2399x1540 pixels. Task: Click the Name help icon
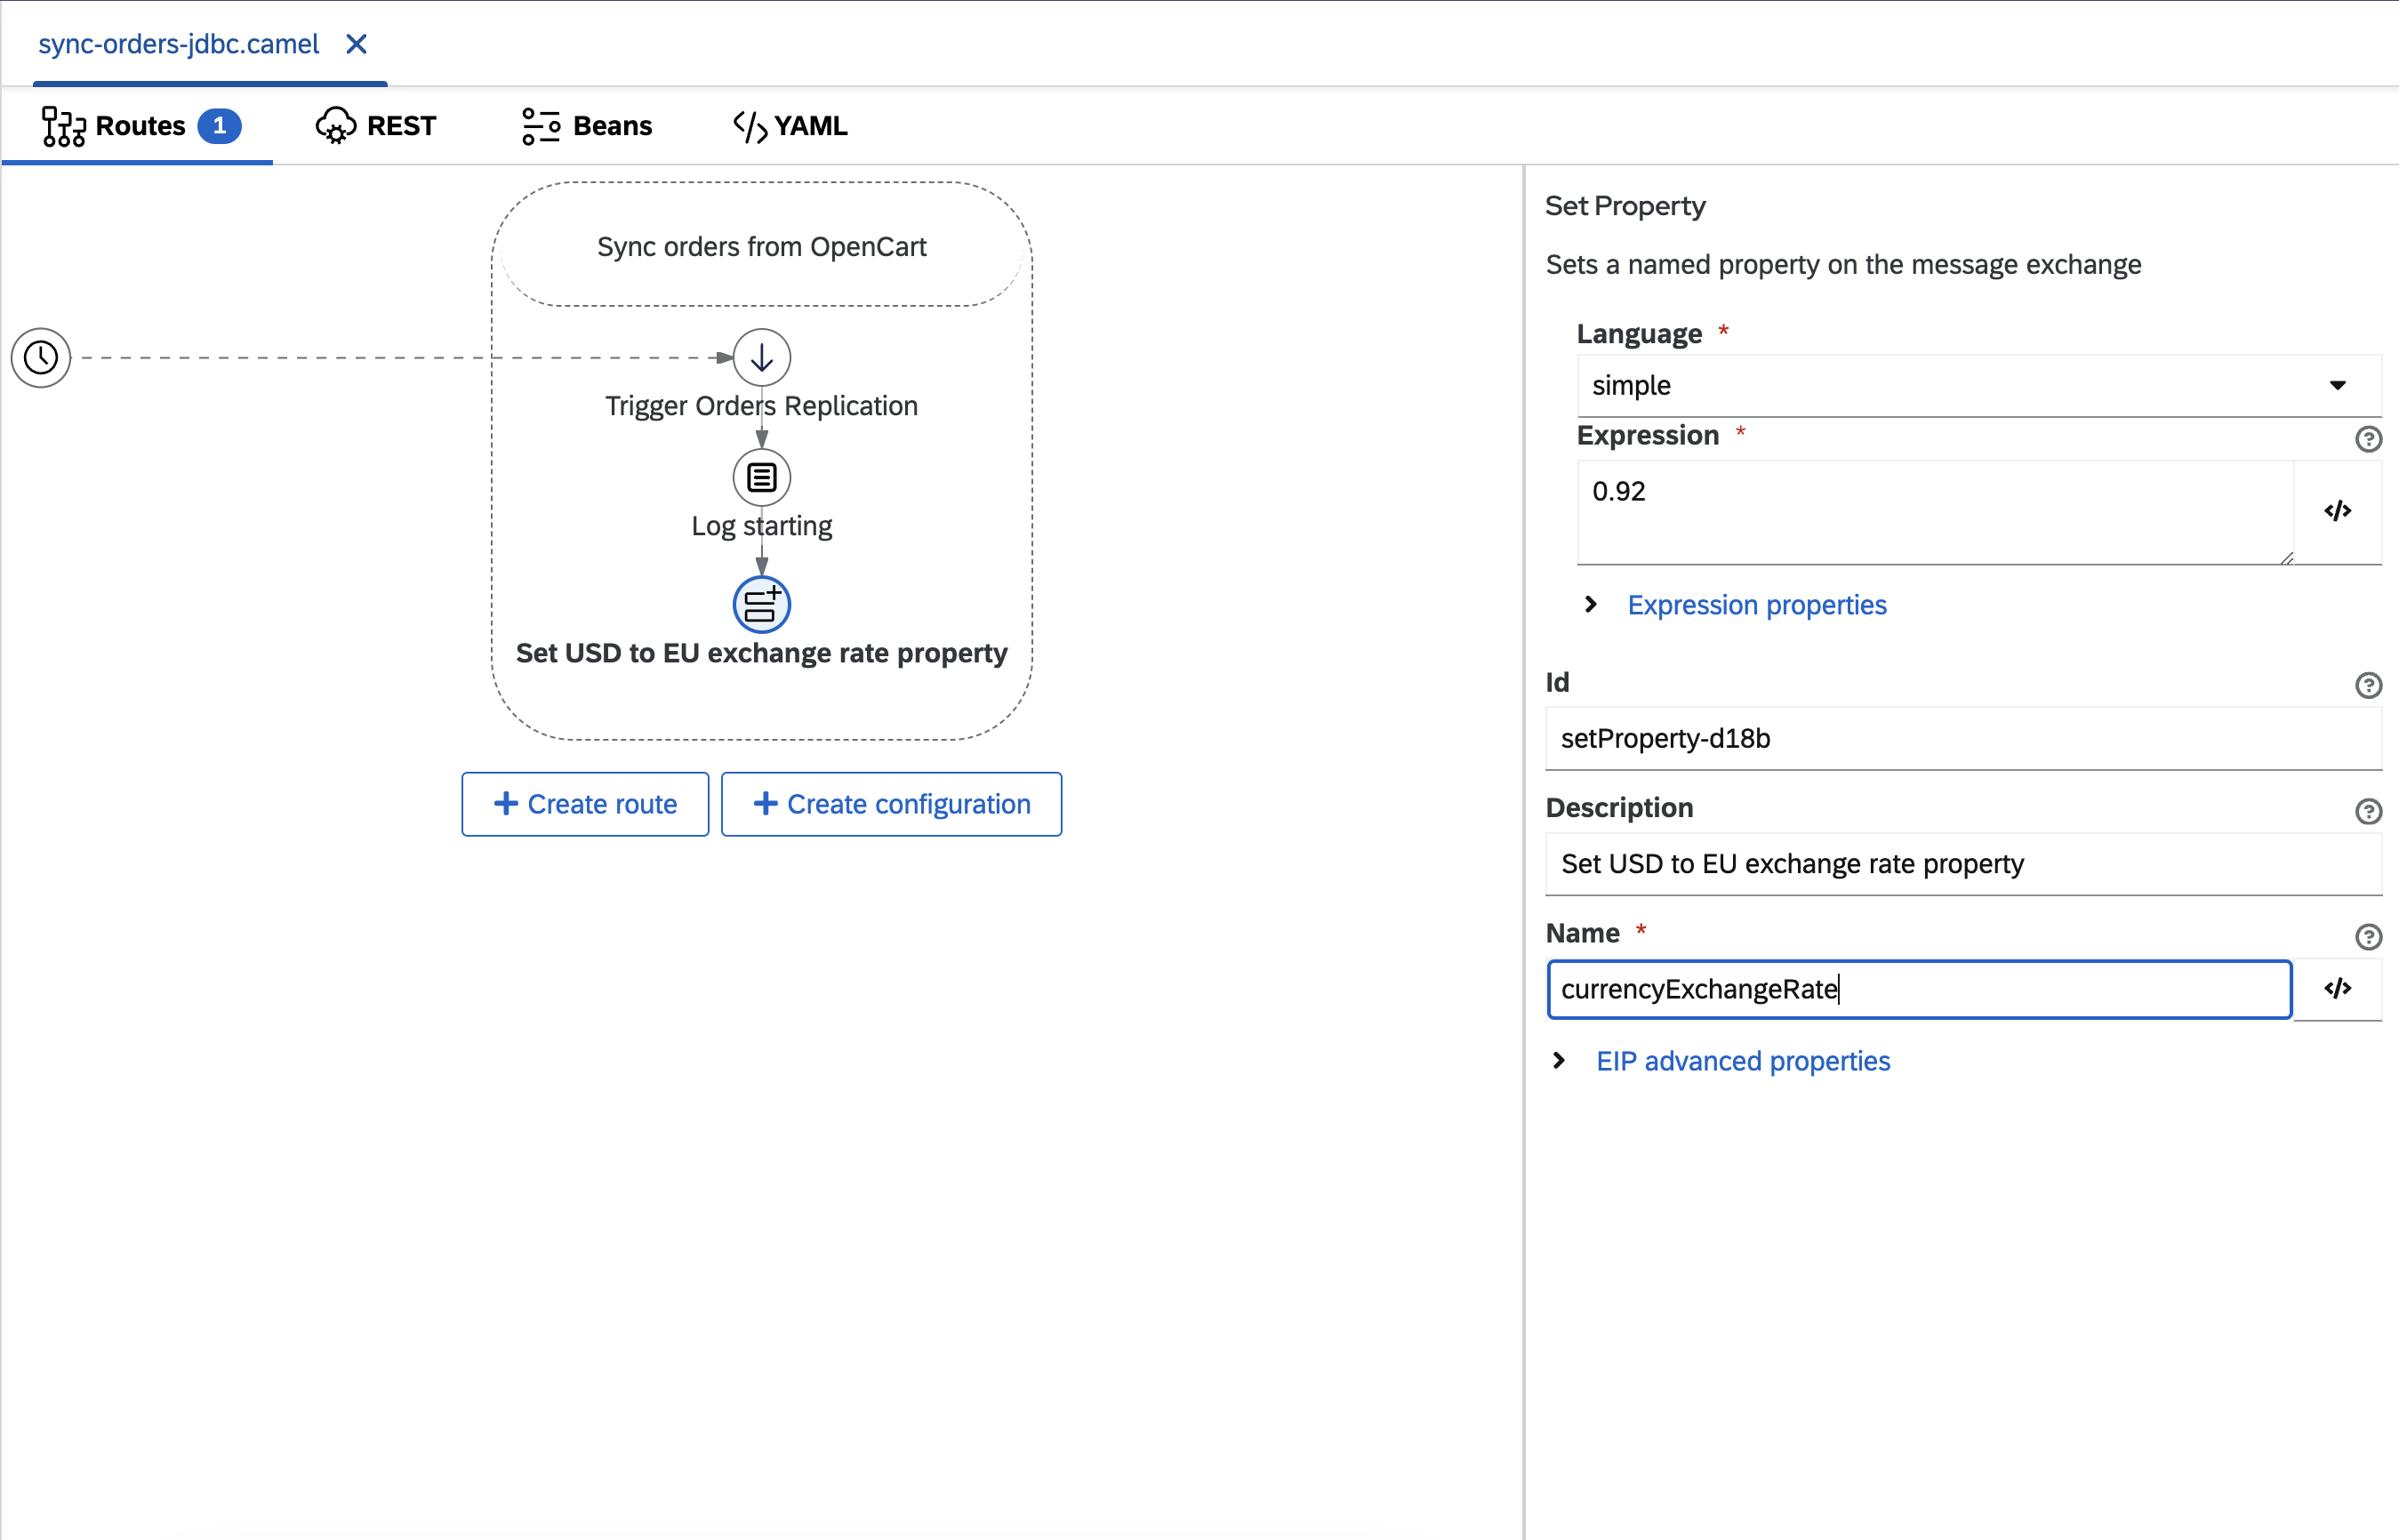click(2368, 936)
